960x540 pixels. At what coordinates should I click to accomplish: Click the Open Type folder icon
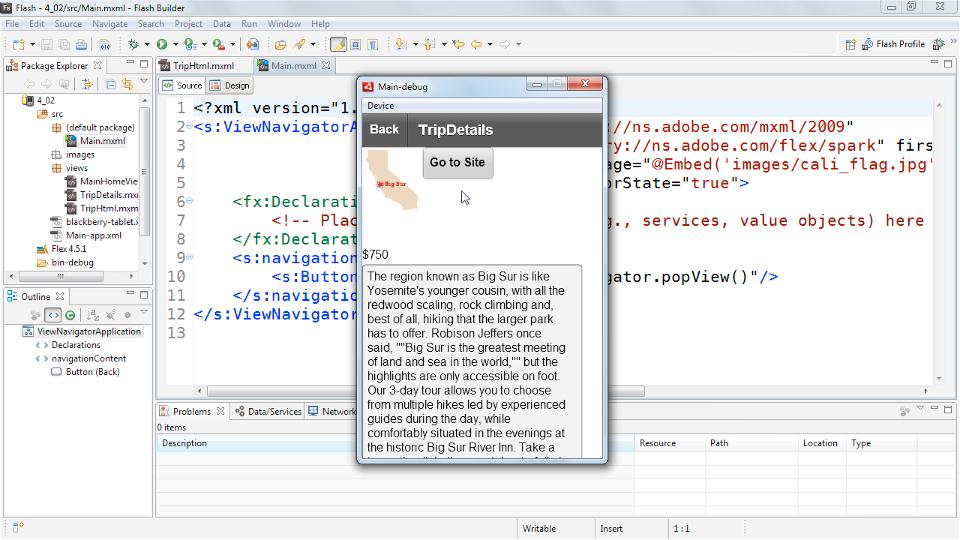pos(280,44)
